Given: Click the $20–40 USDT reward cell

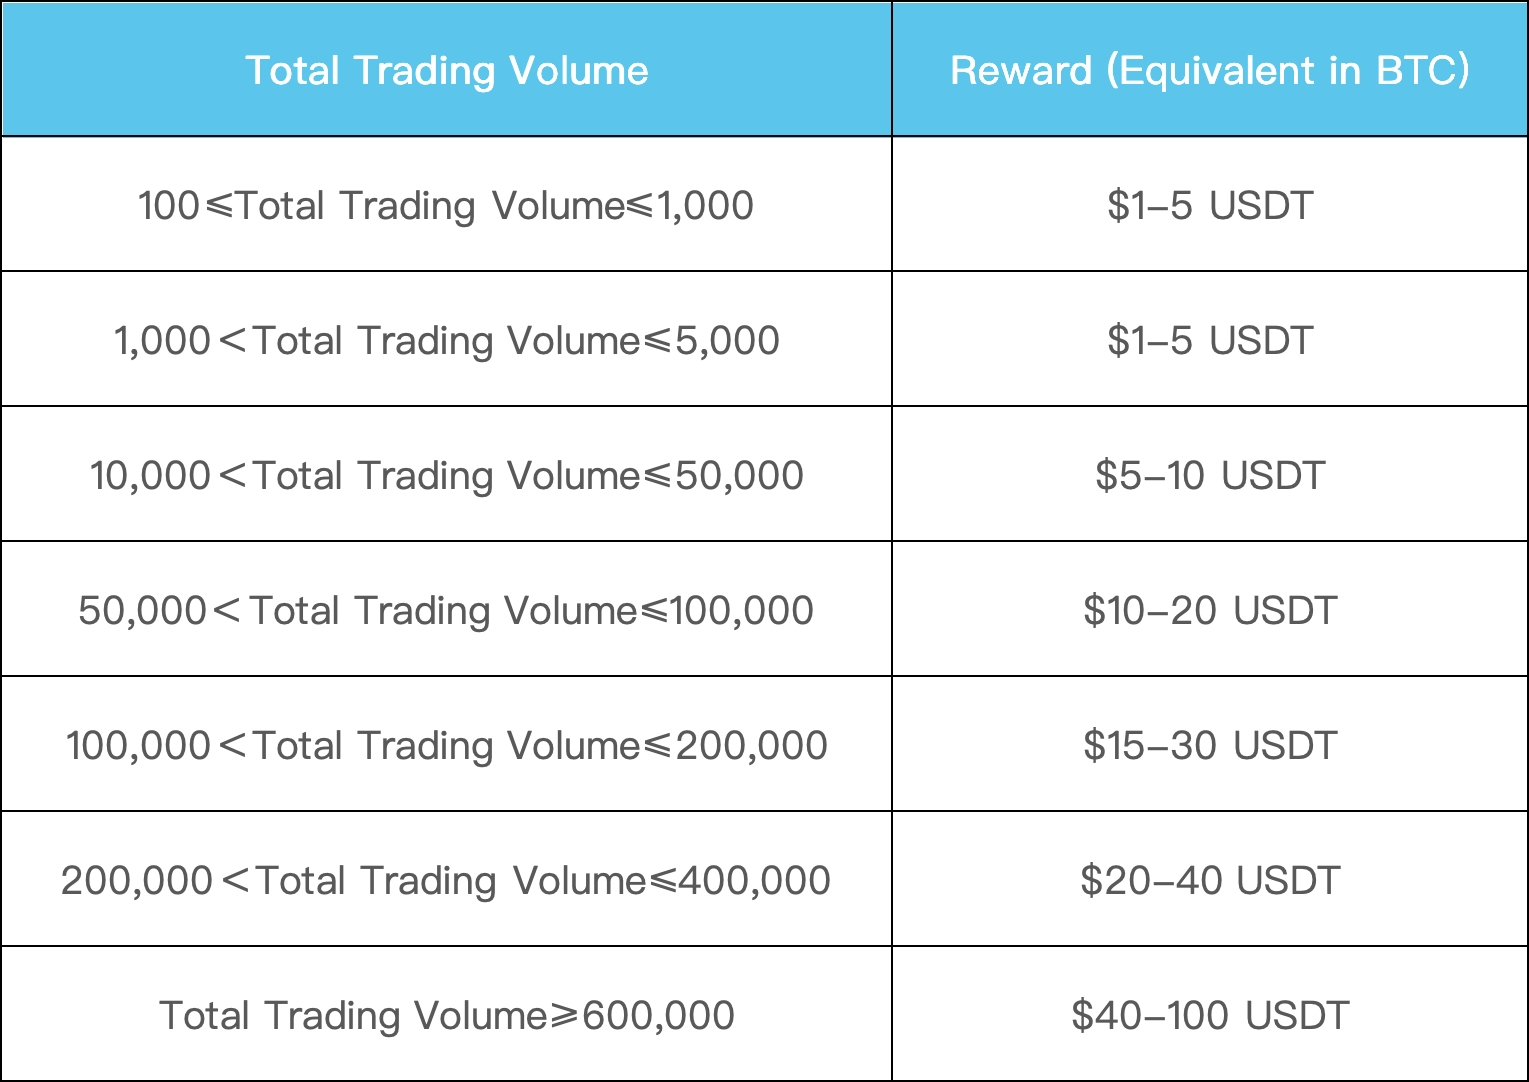Looking at the screenshot, I should (1209, 880).
